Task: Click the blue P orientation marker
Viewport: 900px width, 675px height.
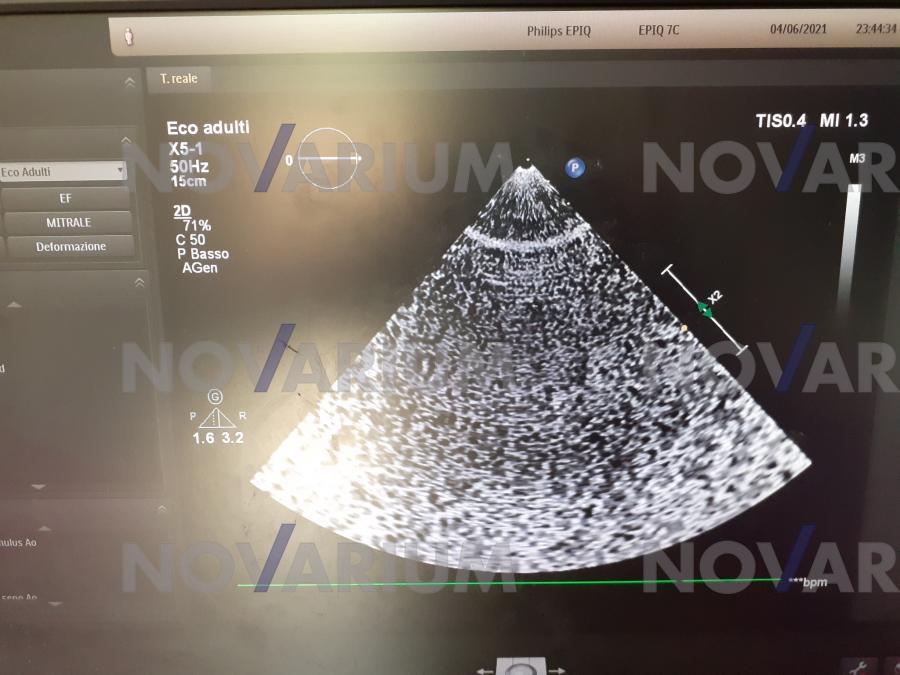Action: [x=574, y=168]
